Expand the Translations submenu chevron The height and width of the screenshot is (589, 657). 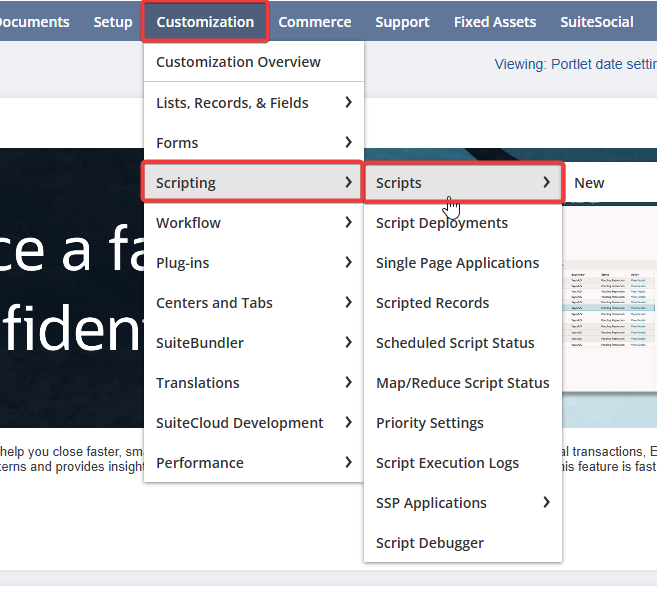point(348,382)
